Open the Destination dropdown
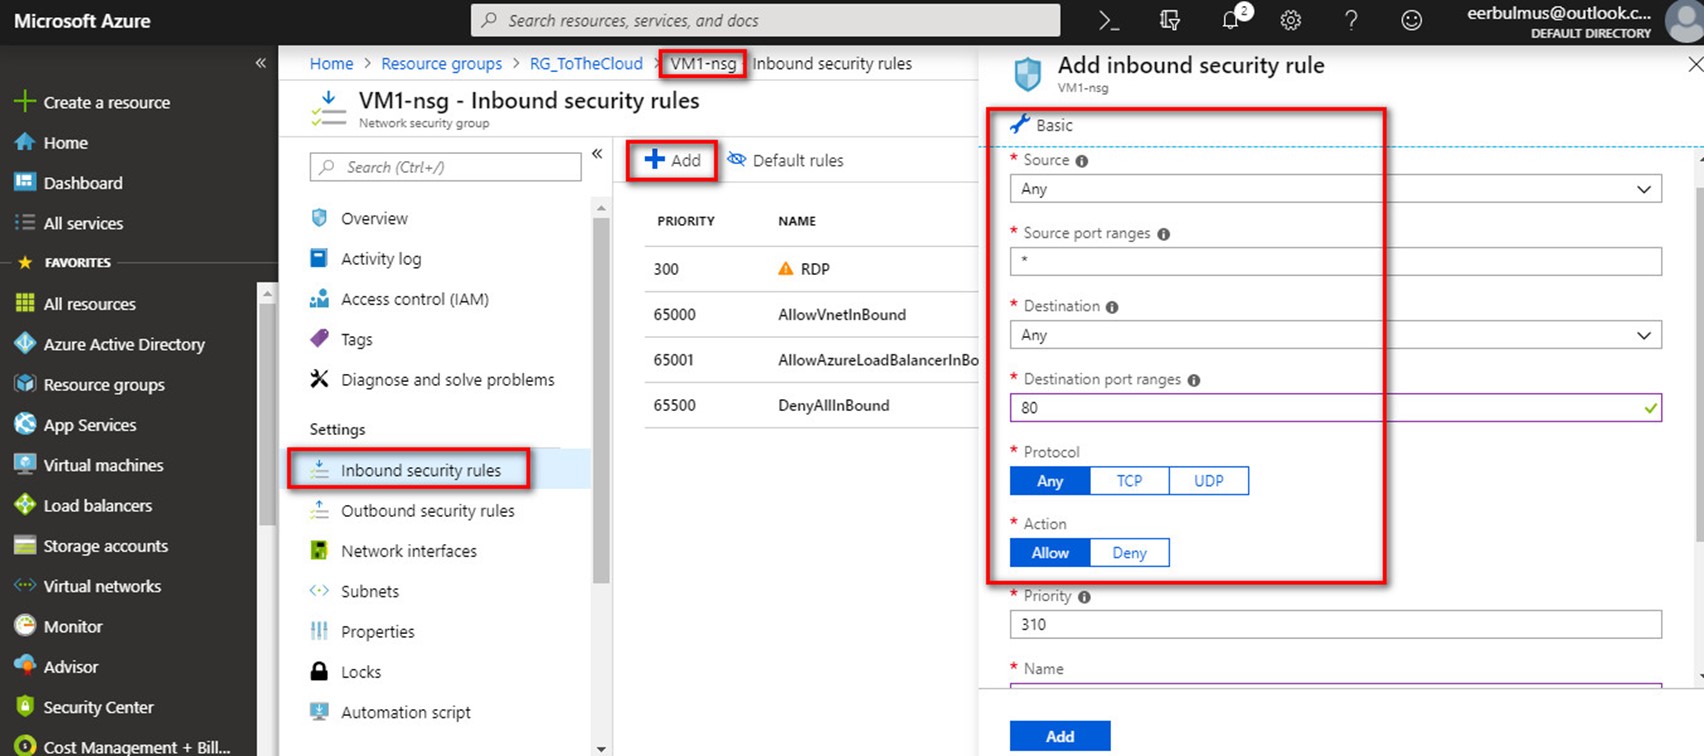 point(1336,335)
